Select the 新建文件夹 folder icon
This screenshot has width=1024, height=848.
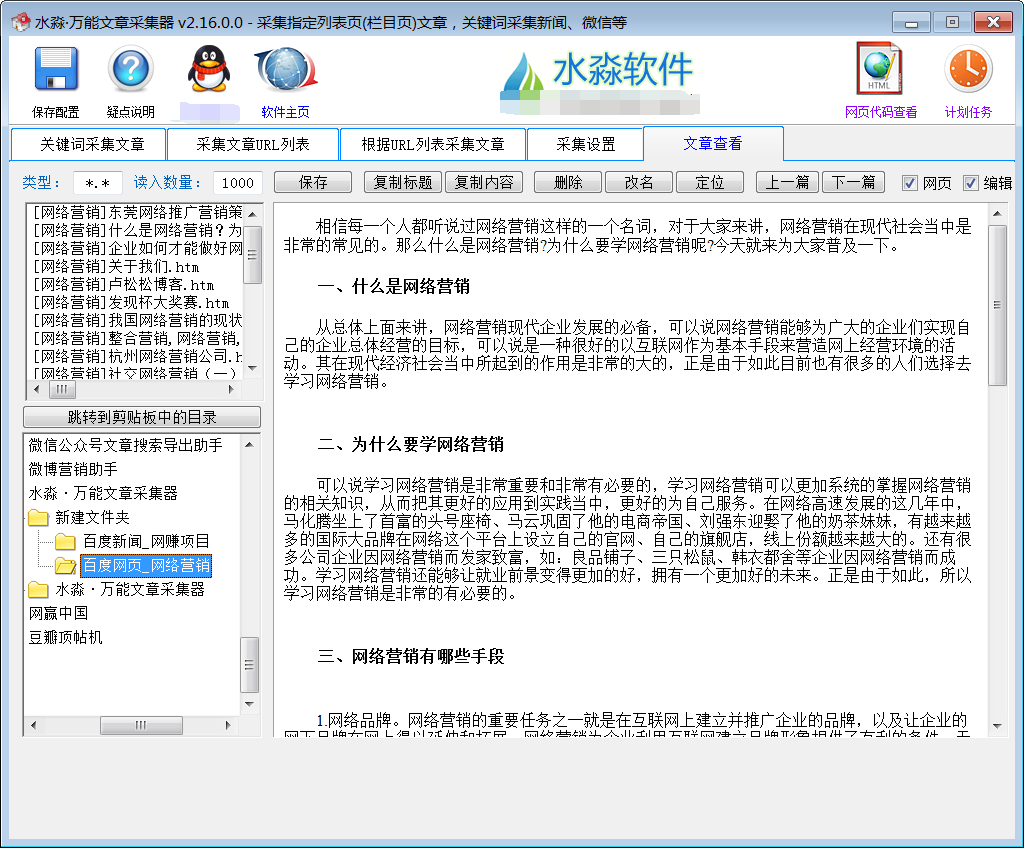[x=39, y=518]
